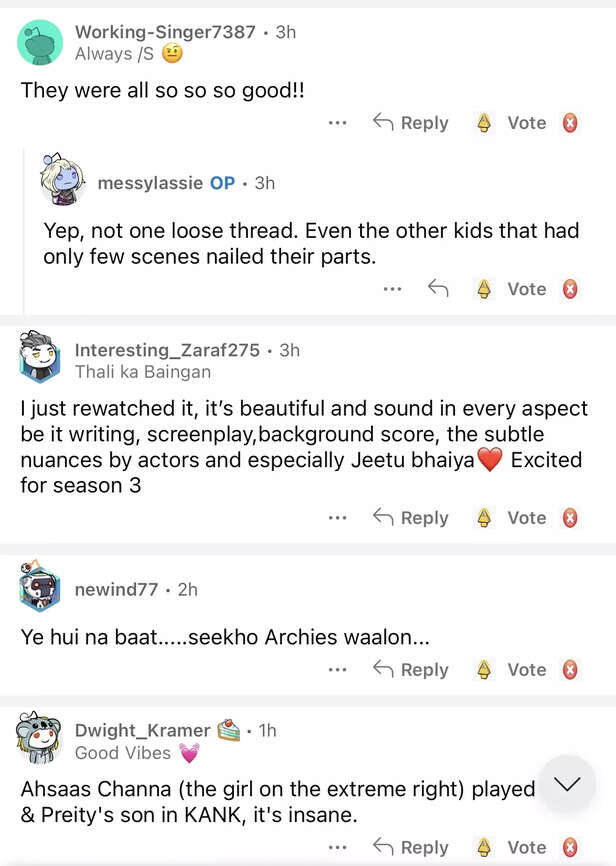Screen dimensions: 616x866
Task: Open three-dot menu on messylassie's reply
Action: (x=392, y=289)
